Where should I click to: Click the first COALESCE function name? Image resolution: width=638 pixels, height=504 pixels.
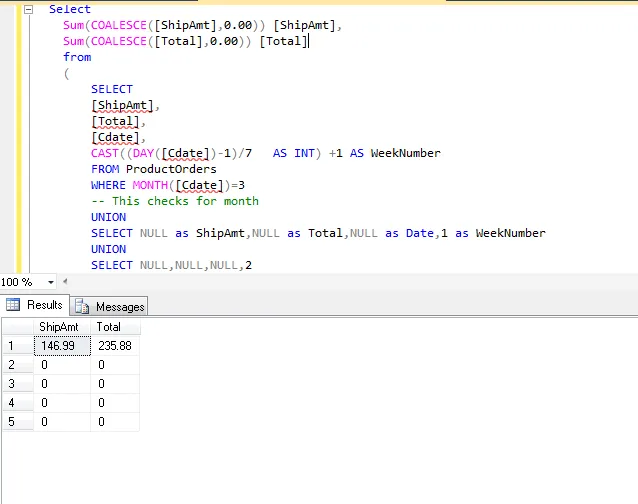click(118, 25)
